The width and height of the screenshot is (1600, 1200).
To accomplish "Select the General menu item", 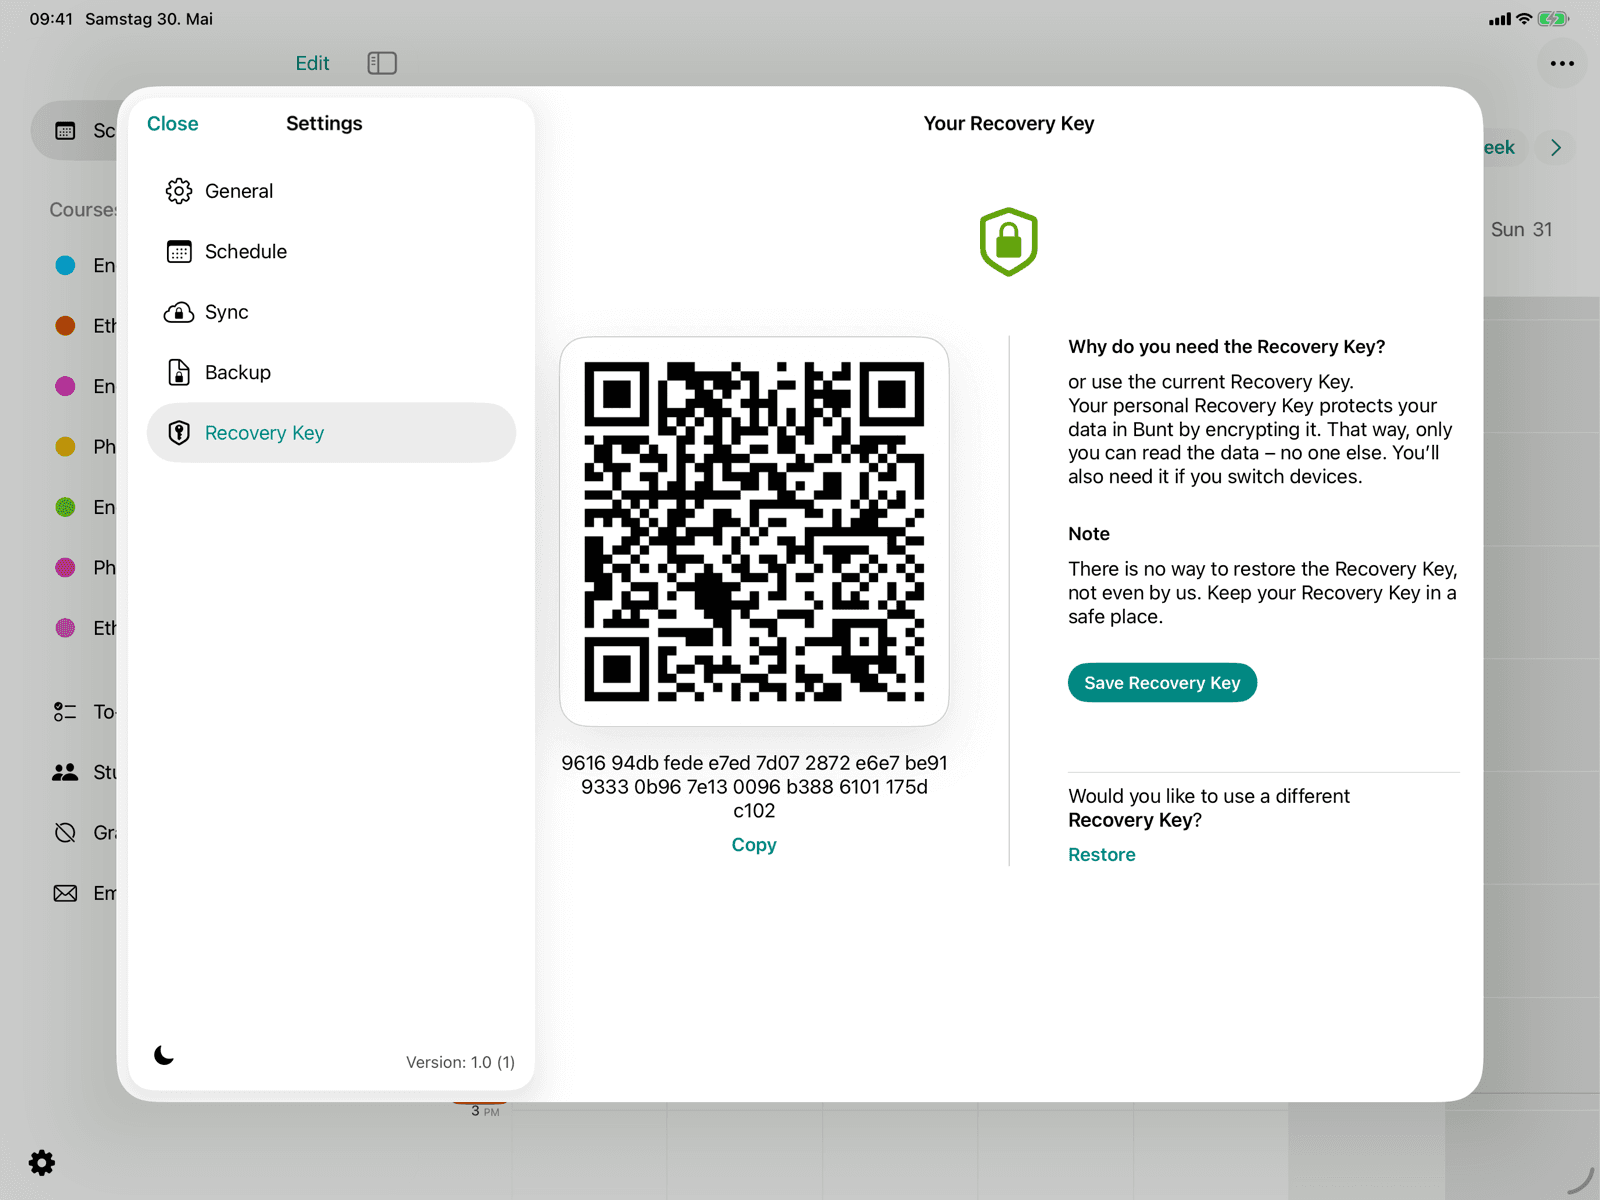I will click(x=331, y=191).
